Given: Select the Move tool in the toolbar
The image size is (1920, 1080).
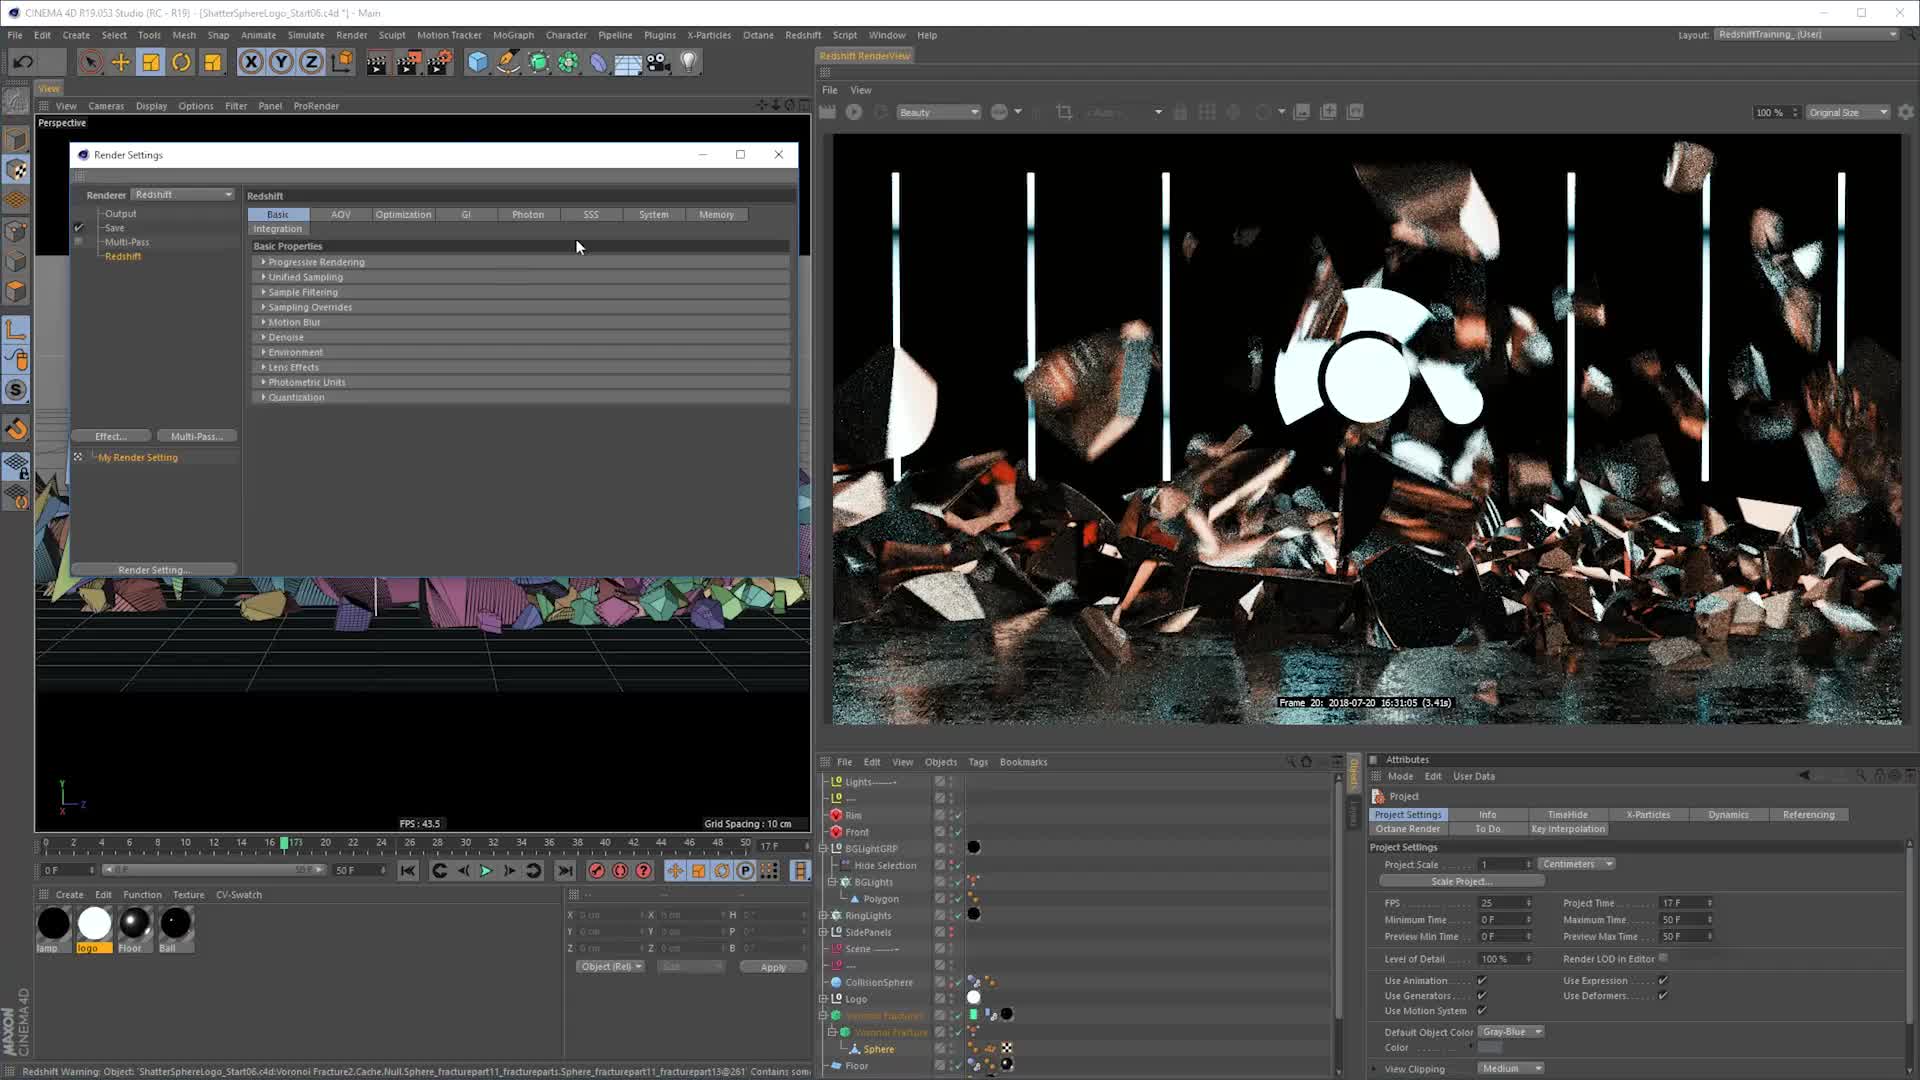Looking at the screenshot, I should 121,62.
